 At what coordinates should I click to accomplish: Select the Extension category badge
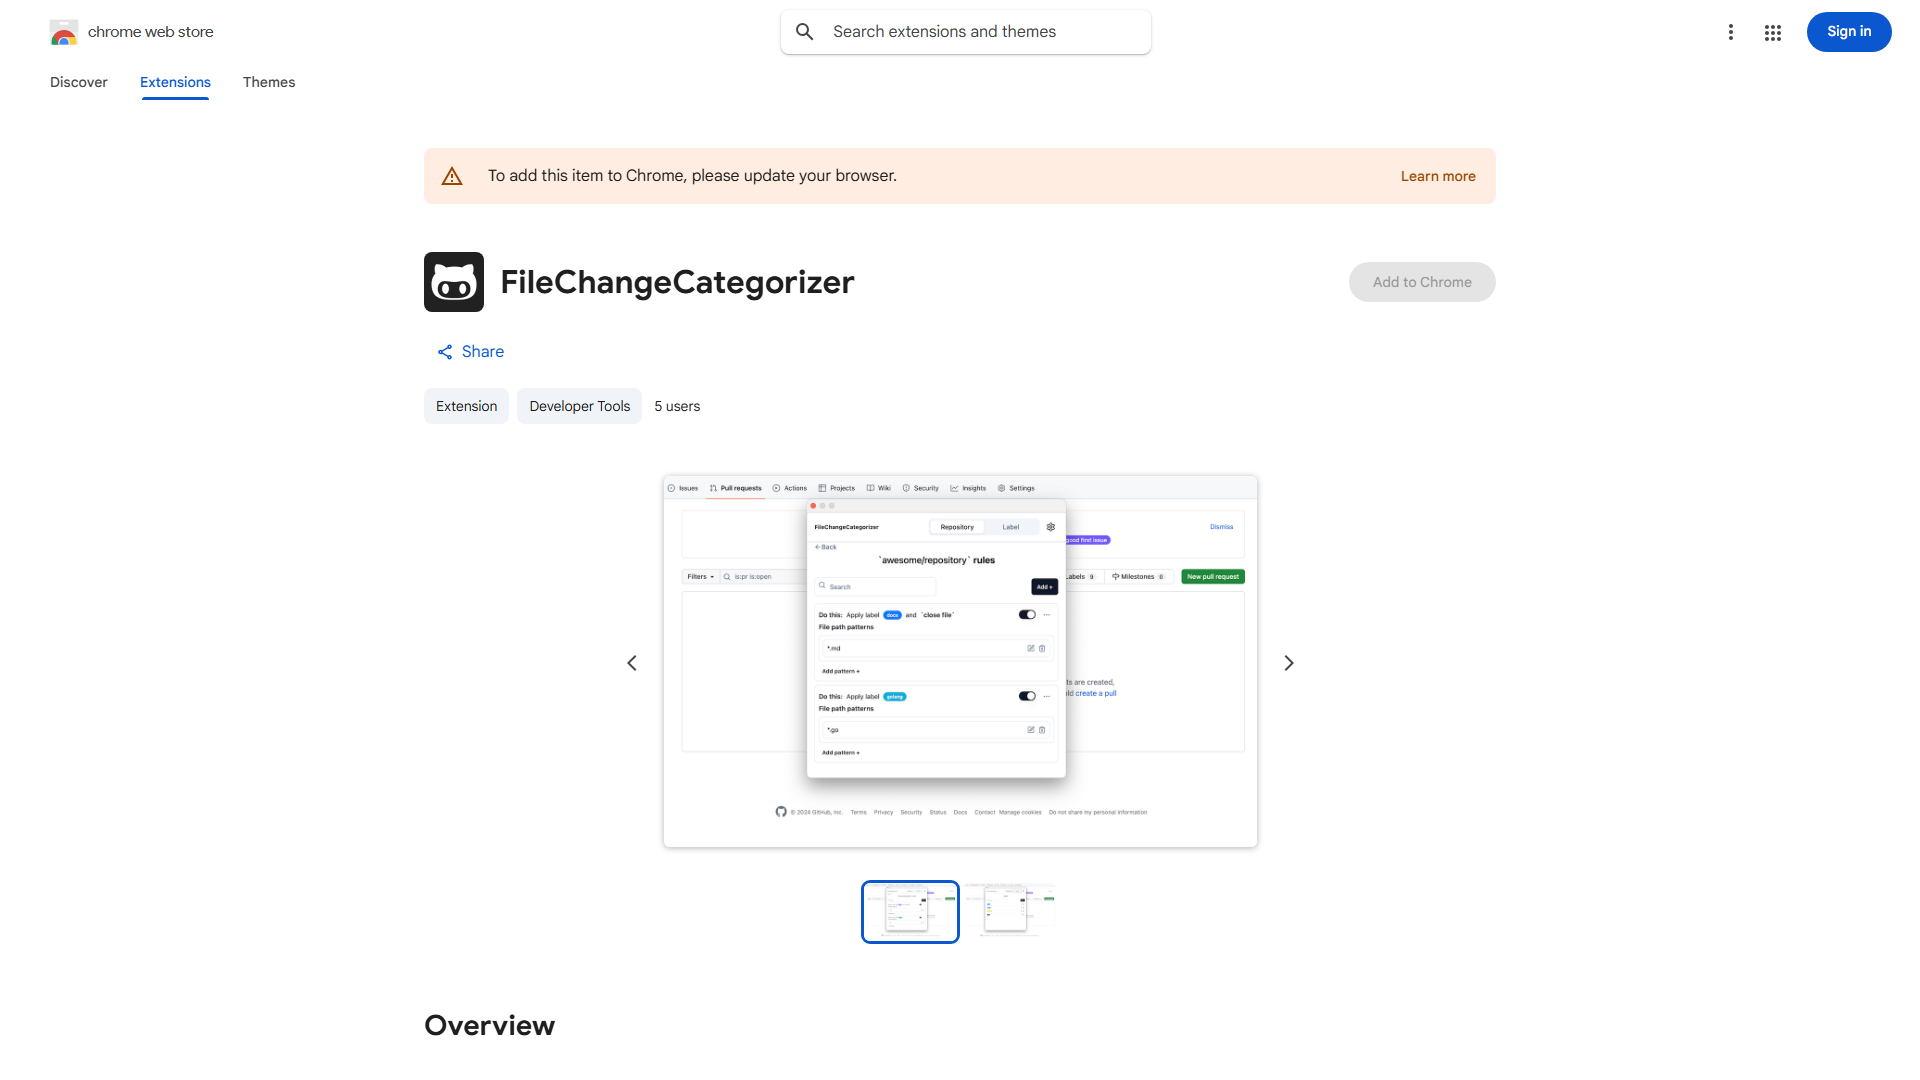tap(466, 406)
